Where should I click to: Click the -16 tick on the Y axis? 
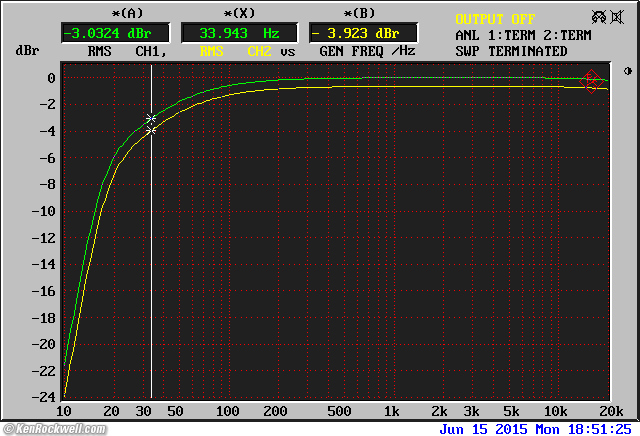coord(43,291)
